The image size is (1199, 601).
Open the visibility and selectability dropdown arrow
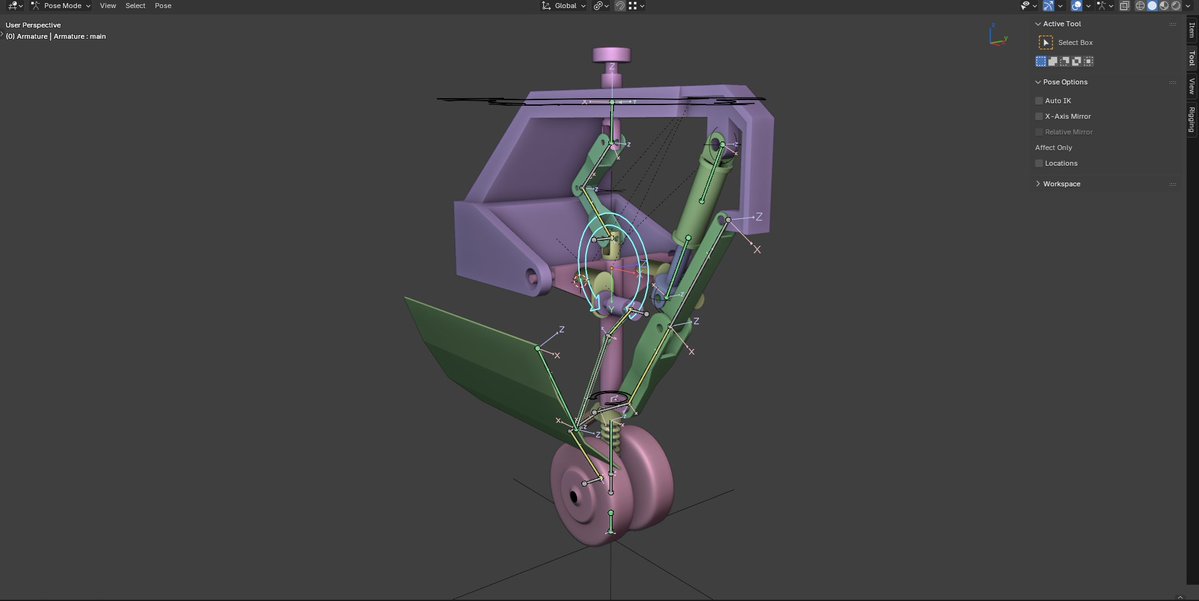(x=1035, y=5)
